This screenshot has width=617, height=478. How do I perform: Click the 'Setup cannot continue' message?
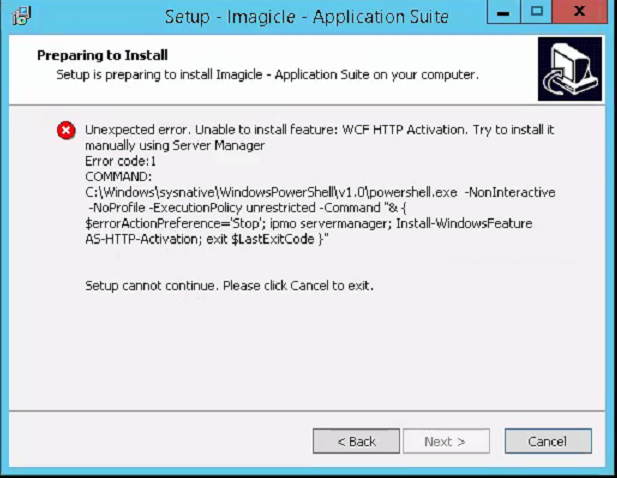tap(229, 285)
